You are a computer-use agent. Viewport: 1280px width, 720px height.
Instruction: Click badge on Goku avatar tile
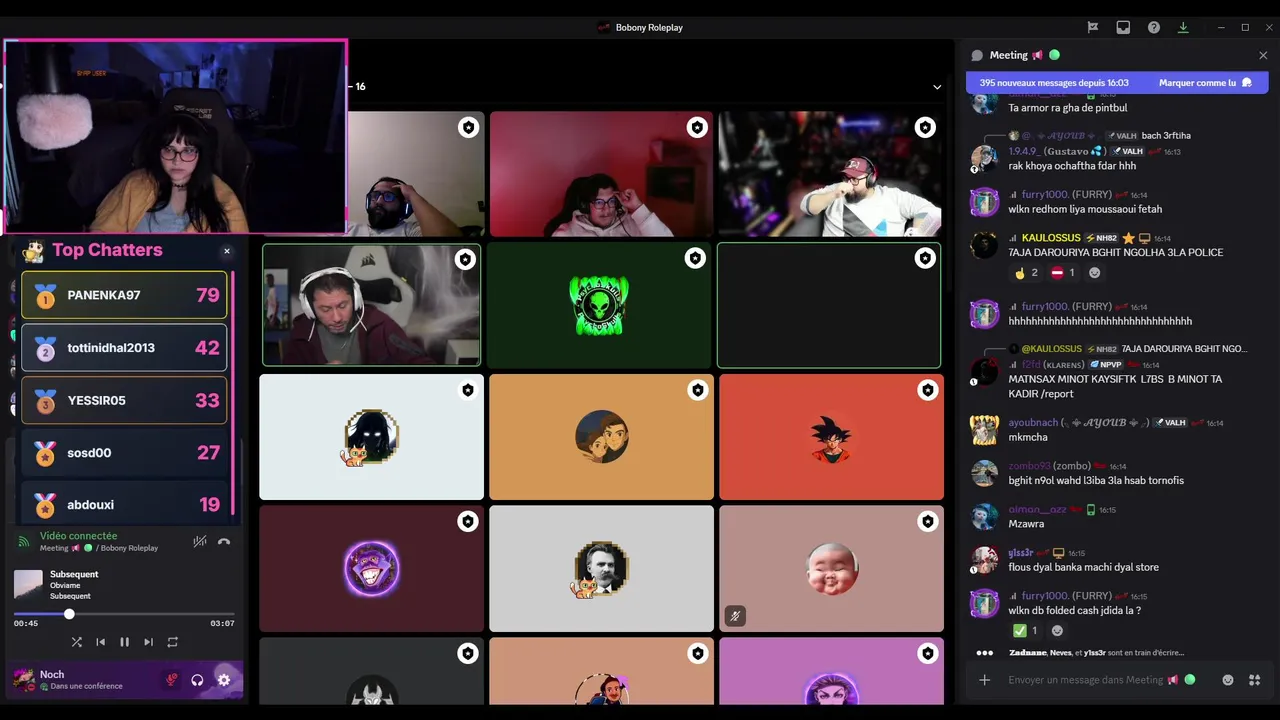[927, 390]
